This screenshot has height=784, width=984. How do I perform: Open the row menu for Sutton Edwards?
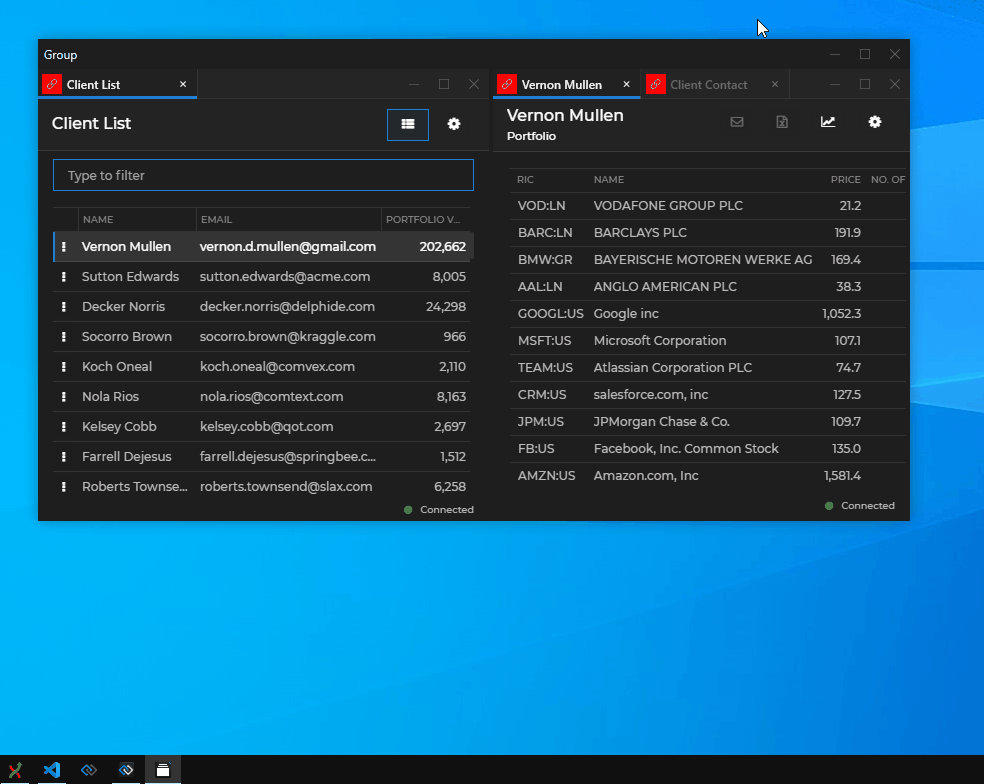(64, 276)
